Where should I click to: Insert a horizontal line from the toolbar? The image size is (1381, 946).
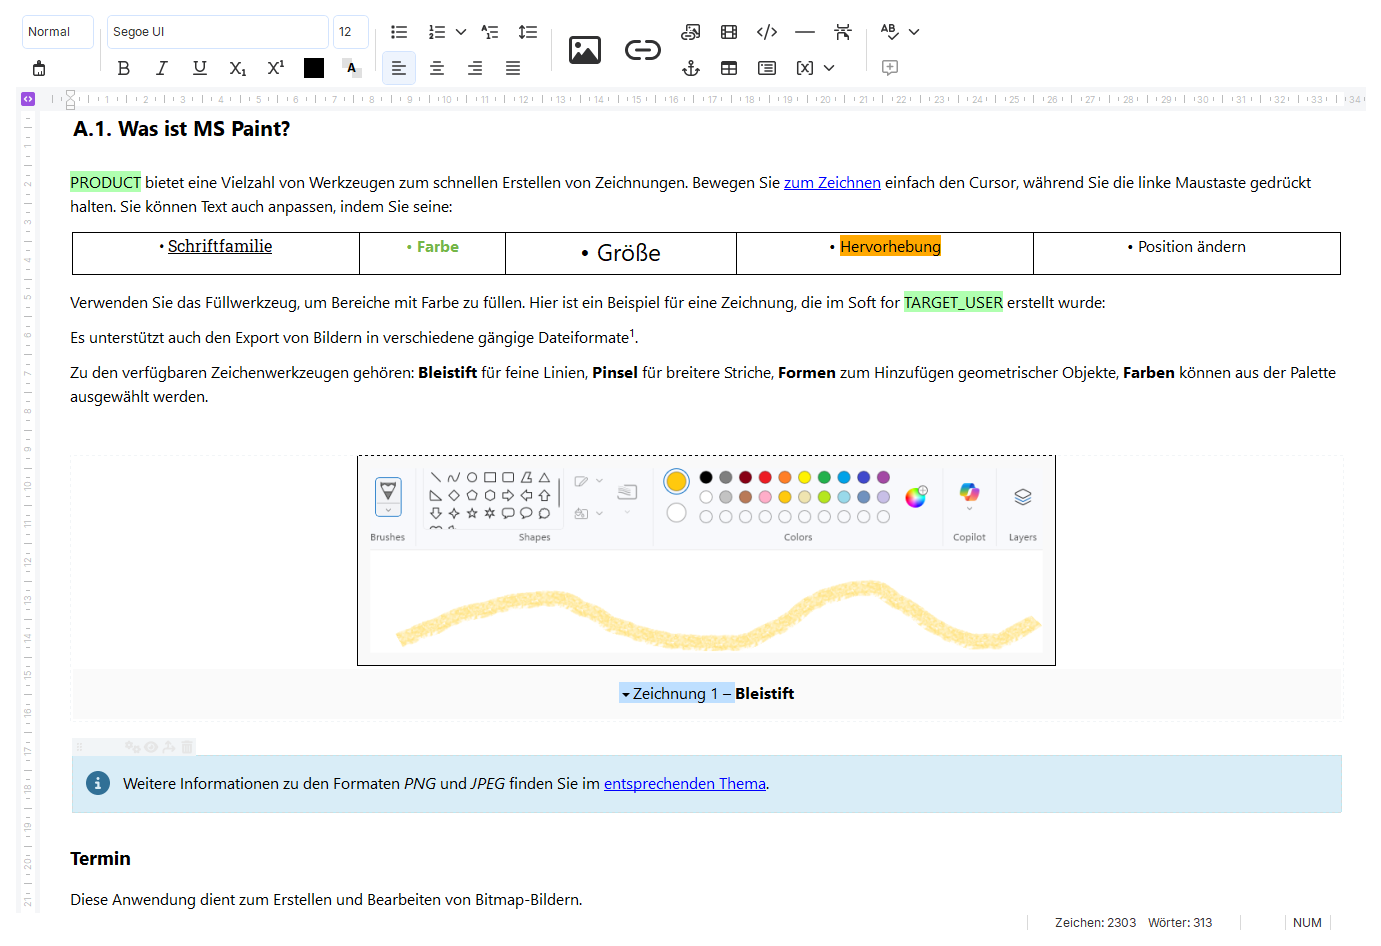(x=805, y=32)
